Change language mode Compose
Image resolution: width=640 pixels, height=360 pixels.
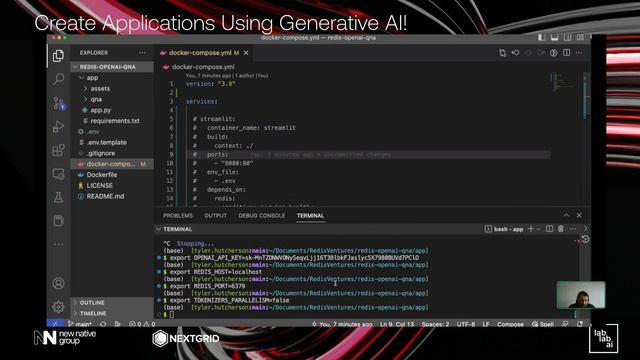(510, 324)
